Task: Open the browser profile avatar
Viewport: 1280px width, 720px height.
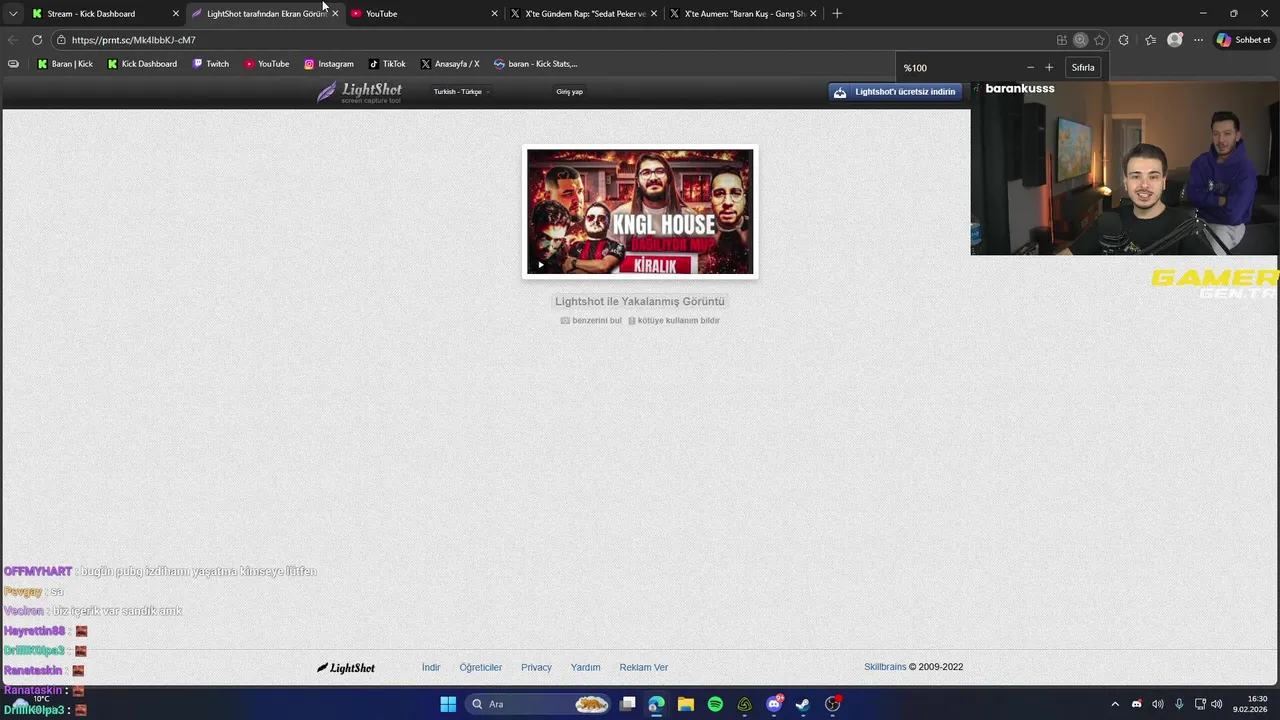Action: (1175, 40)
